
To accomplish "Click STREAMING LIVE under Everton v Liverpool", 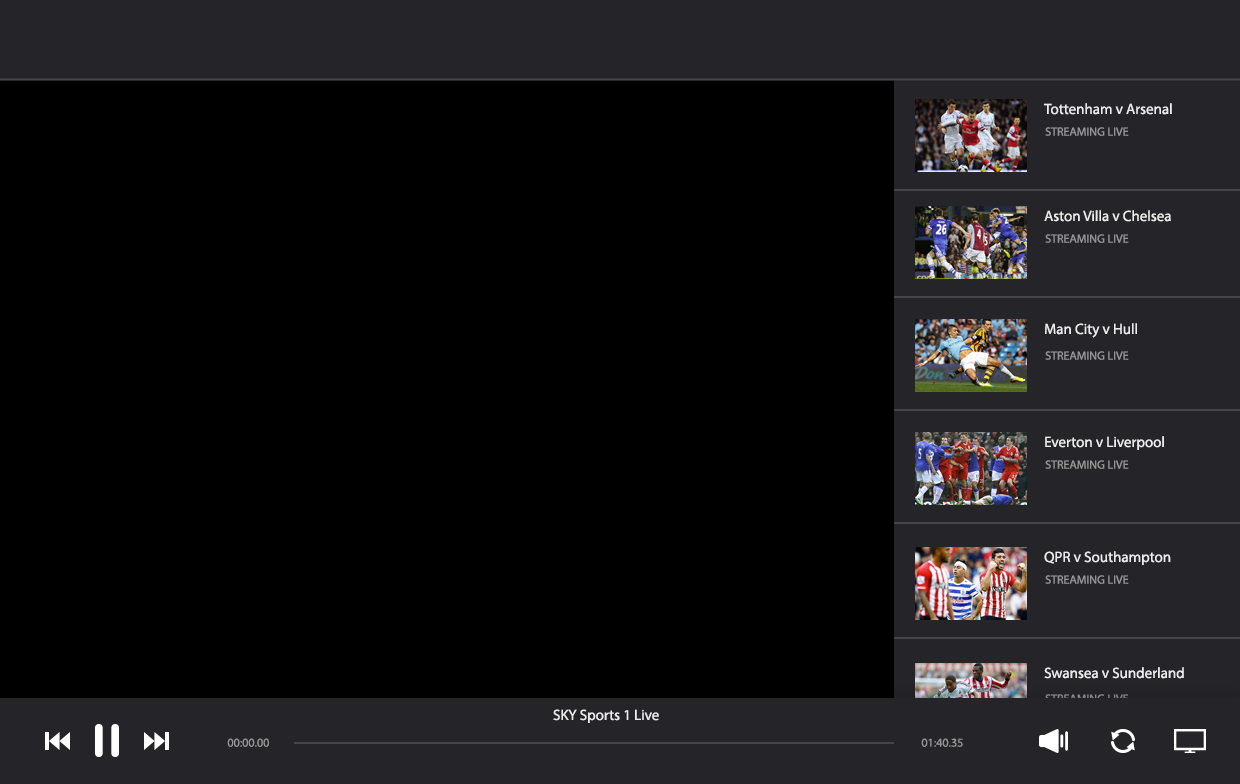I will (x=1086, y=465).
